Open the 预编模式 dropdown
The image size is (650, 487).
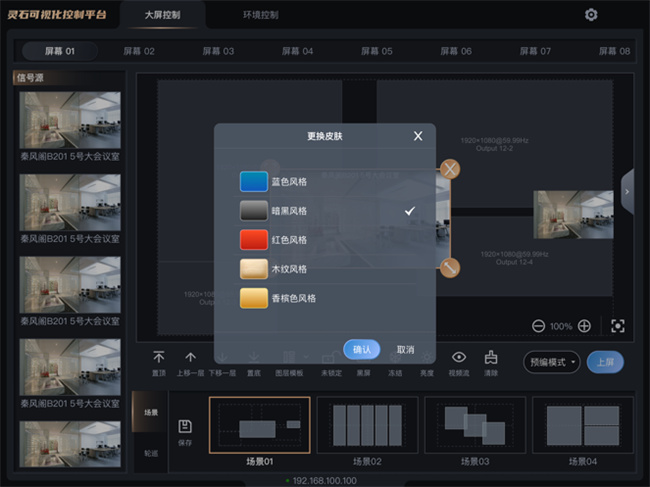point(552,362)
